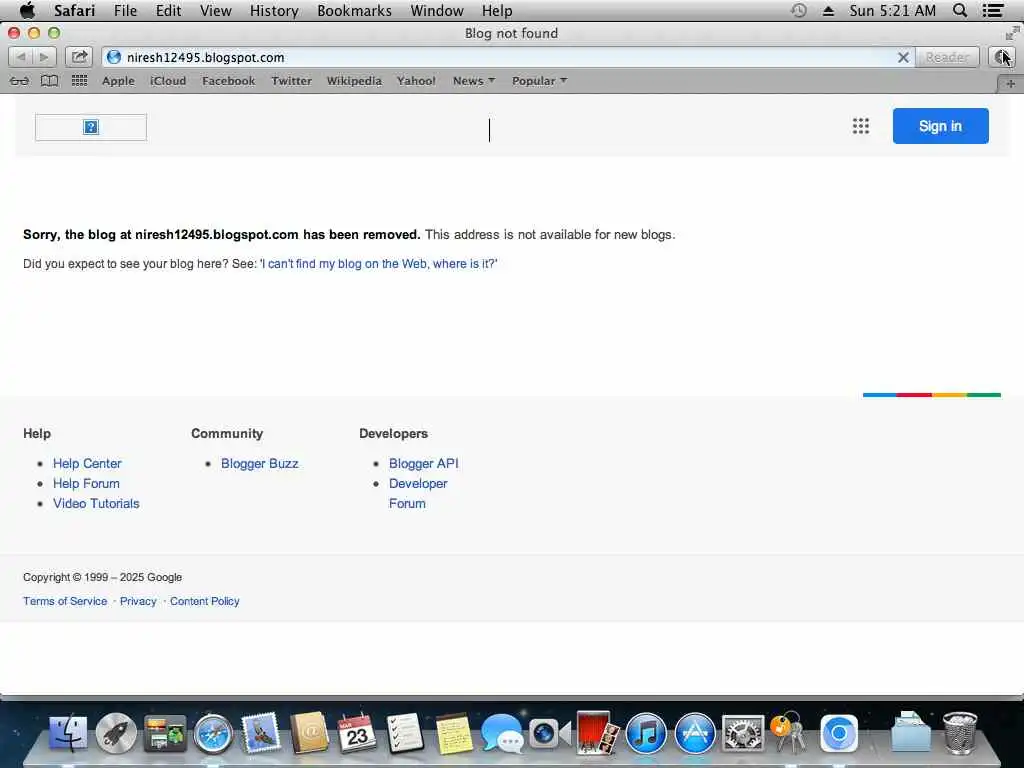Click the Wikipedia bookmark
This screenshot has width=1024, height=768.
tap(354, 81)
